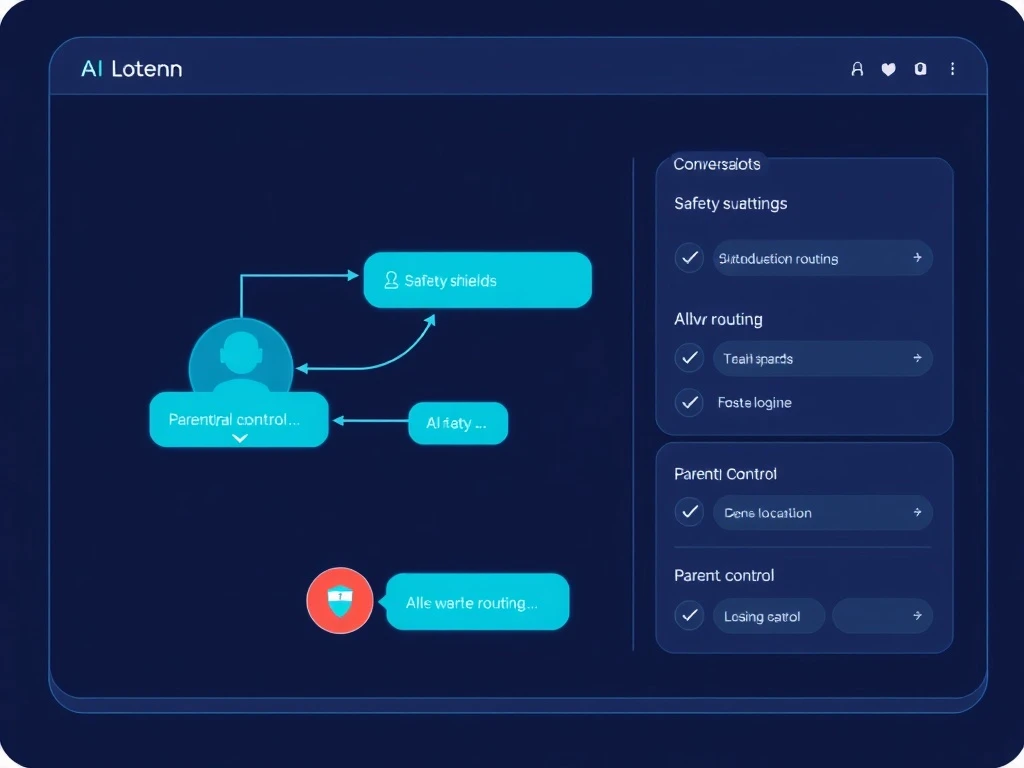The image size is (1024, 768).
Task: Click the arrow on Teall spards
Action: tap(917, 357)
